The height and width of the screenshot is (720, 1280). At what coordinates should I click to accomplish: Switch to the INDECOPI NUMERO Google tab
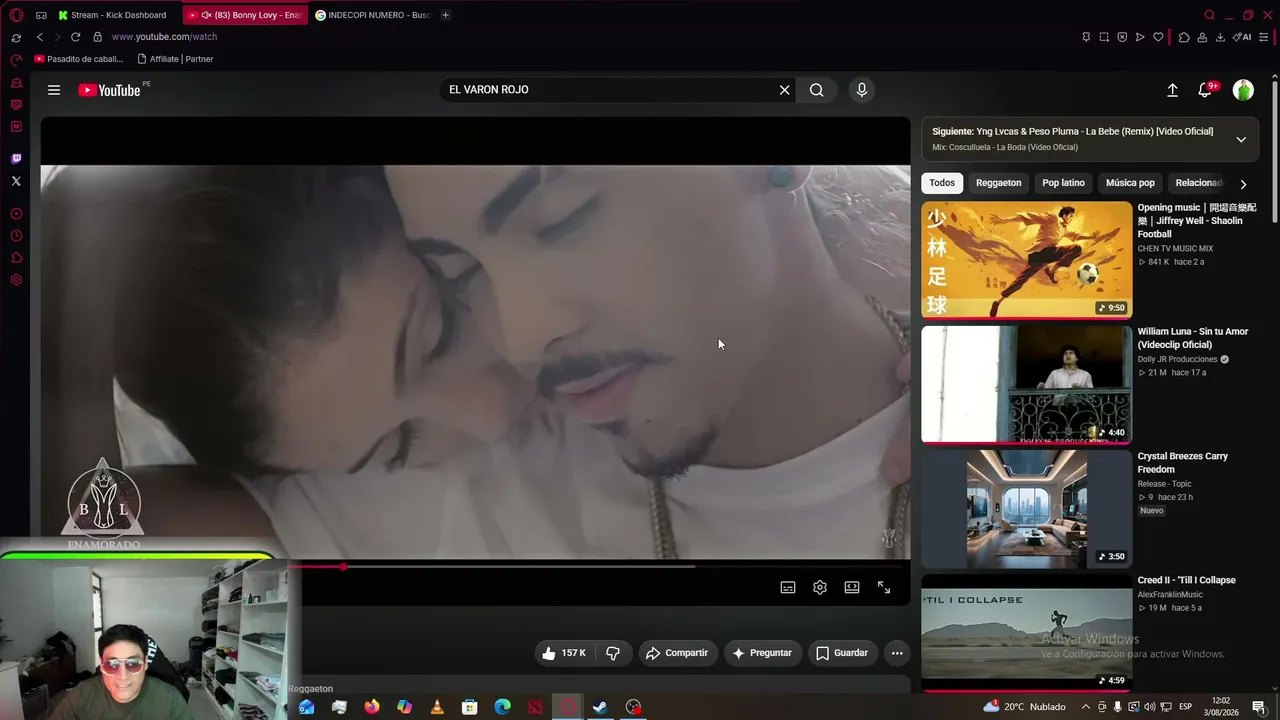[372, 15]
